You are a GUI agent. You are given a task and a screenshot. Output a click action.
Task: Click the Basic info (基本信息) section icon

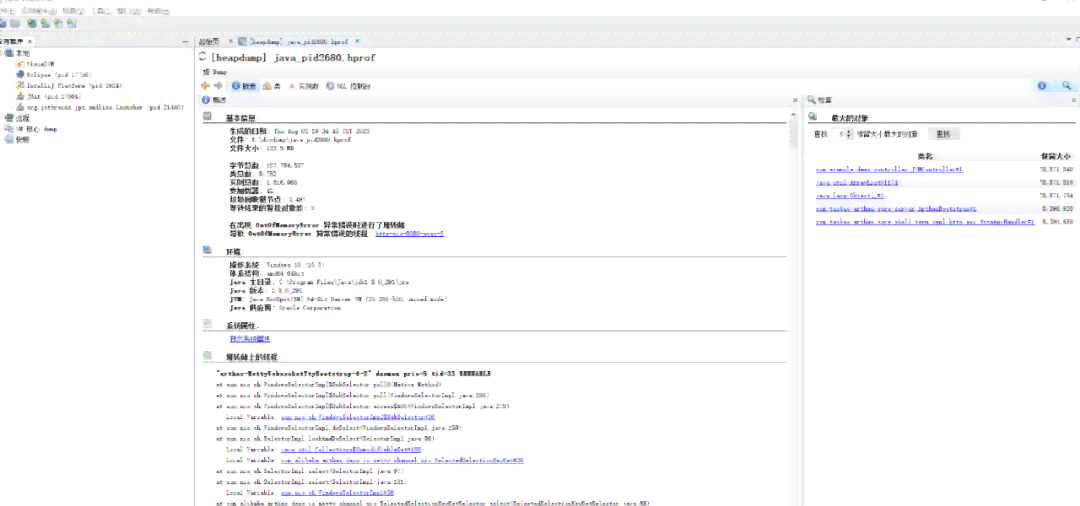207,117
